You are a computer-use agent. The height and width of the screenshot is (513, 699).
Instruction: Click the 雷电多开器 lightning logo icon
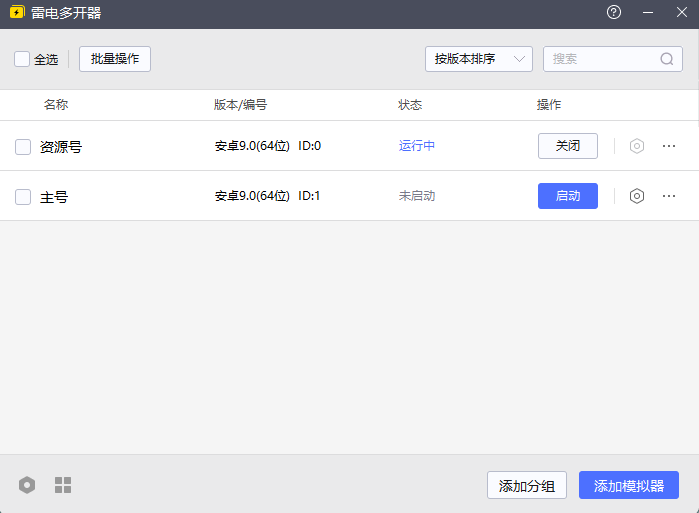17,13
